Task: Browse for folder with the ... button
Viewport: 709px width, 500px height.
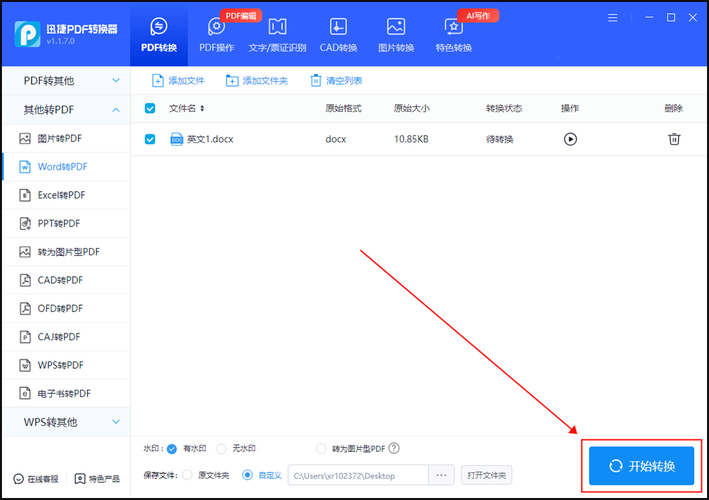Action: pyautogui.click(x=441, y=476)
